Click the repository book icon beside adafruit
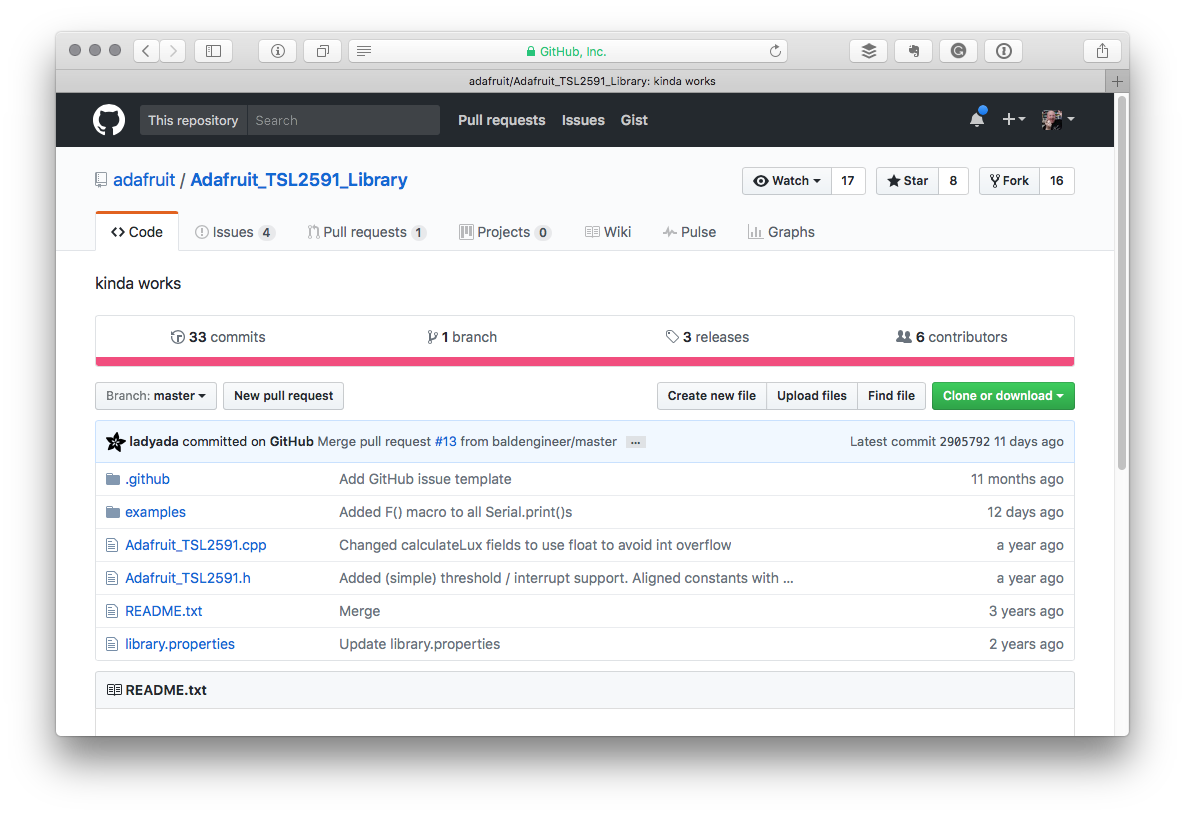This screenshot has height=816, width=1185. [x=101, y=180]
